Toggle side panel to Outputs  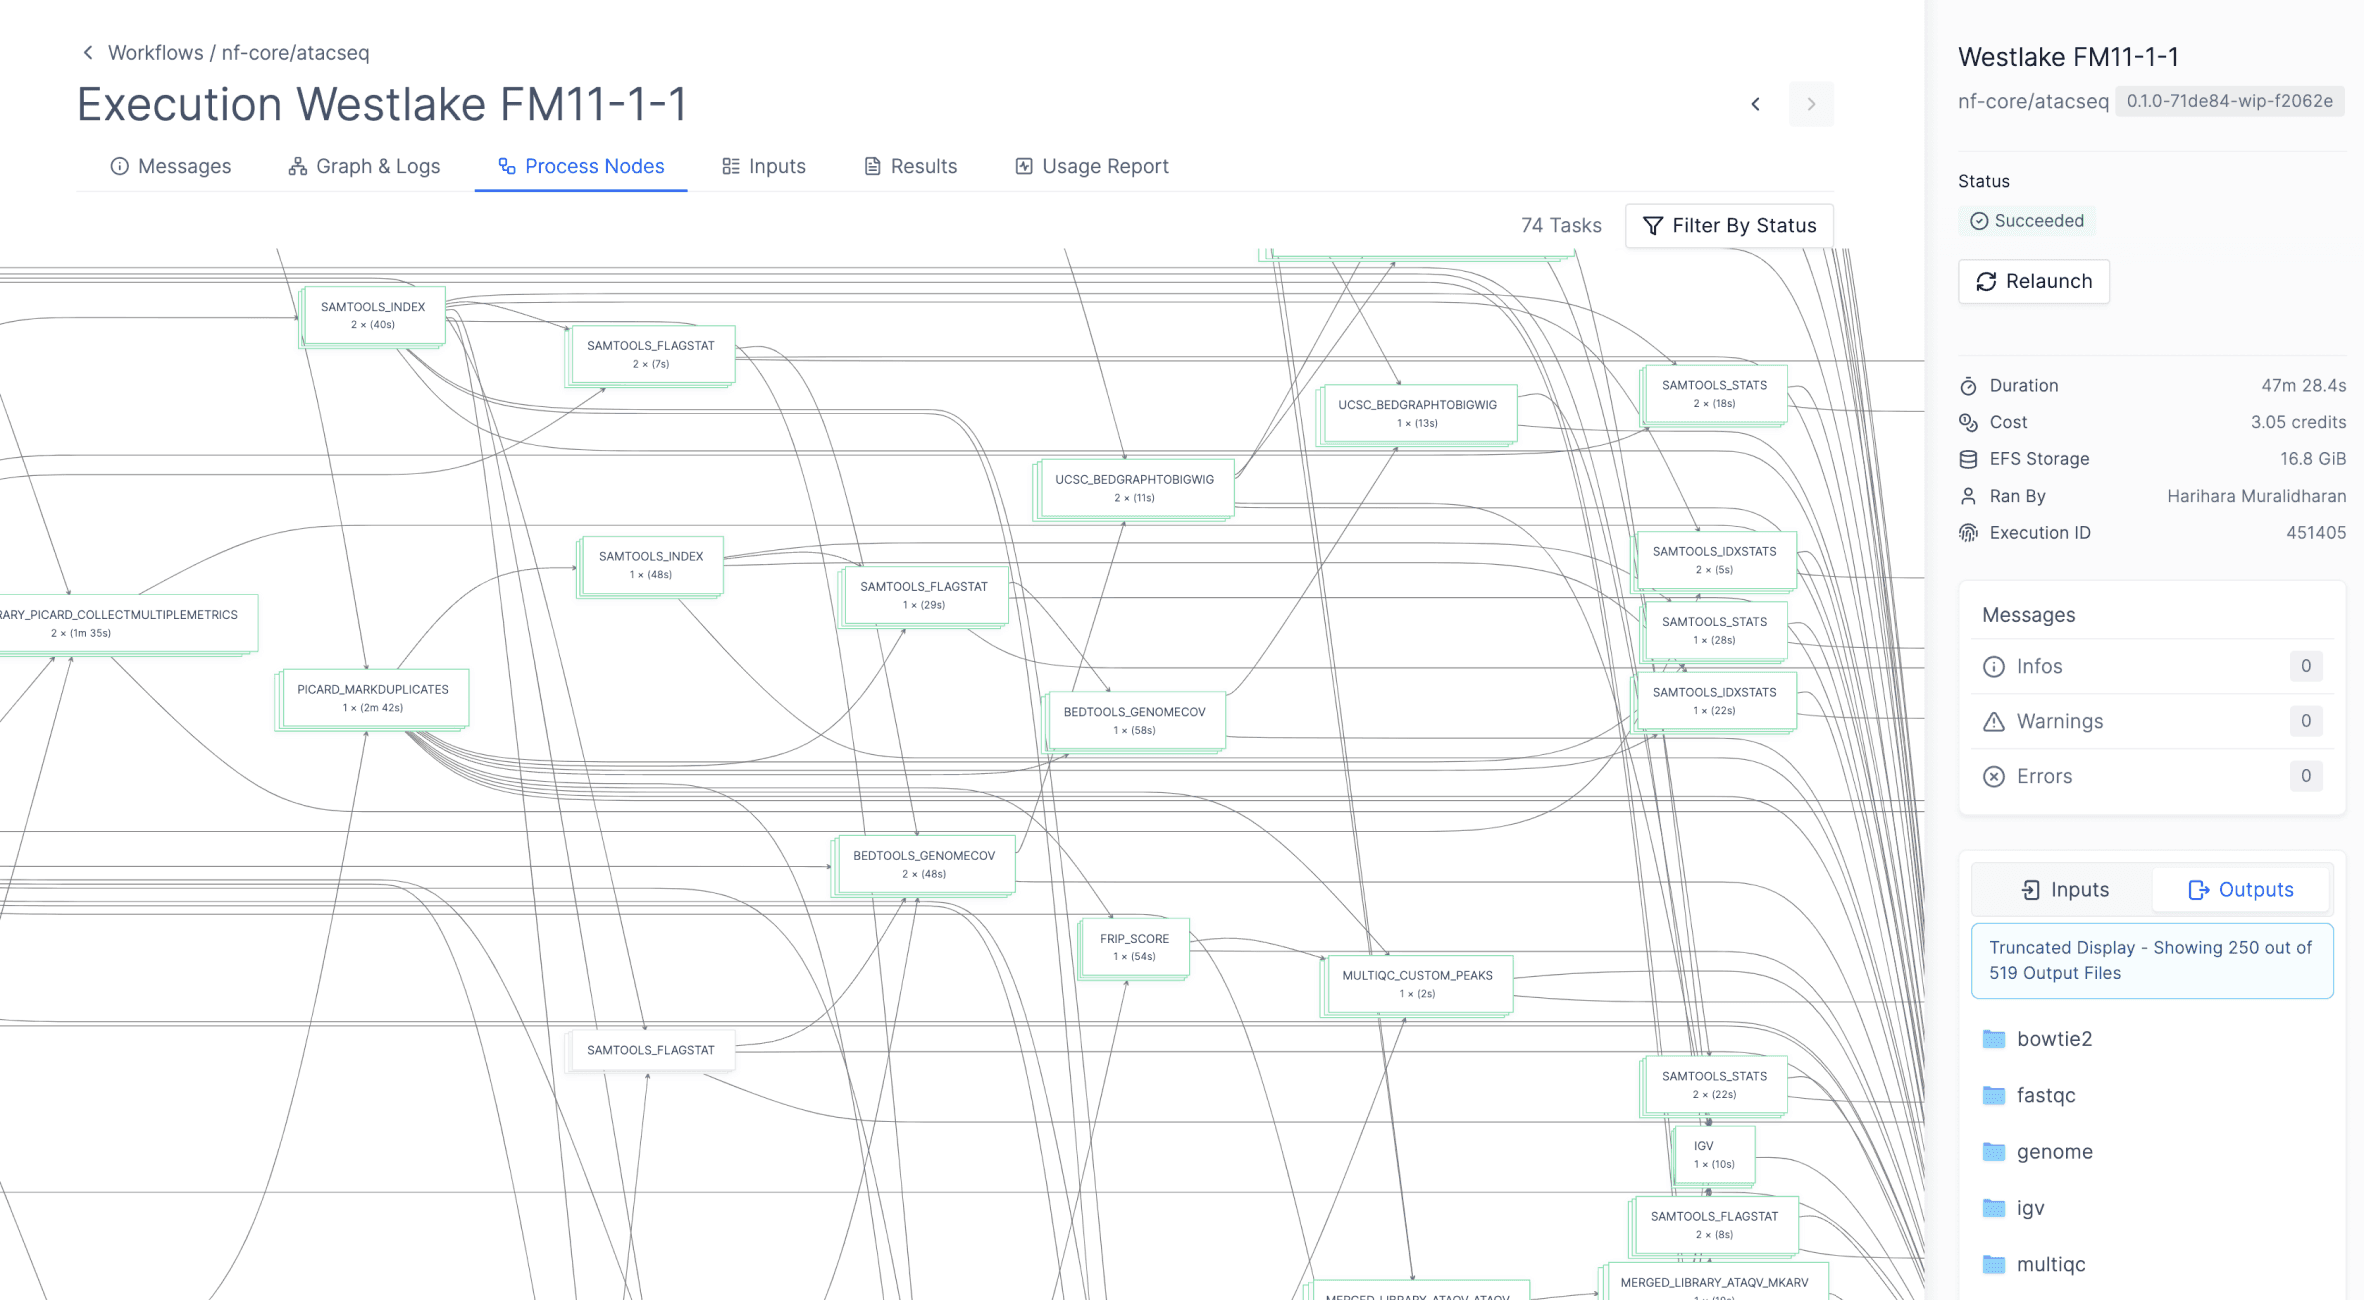[x=2241, y=890]
